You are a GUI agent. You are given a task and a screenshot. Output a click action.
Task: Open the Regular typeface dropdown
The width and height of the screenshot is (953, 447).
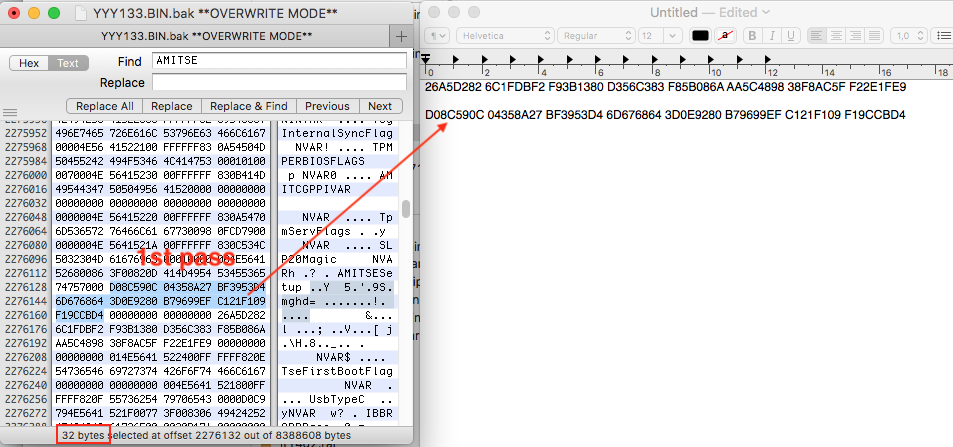point(596,36)
